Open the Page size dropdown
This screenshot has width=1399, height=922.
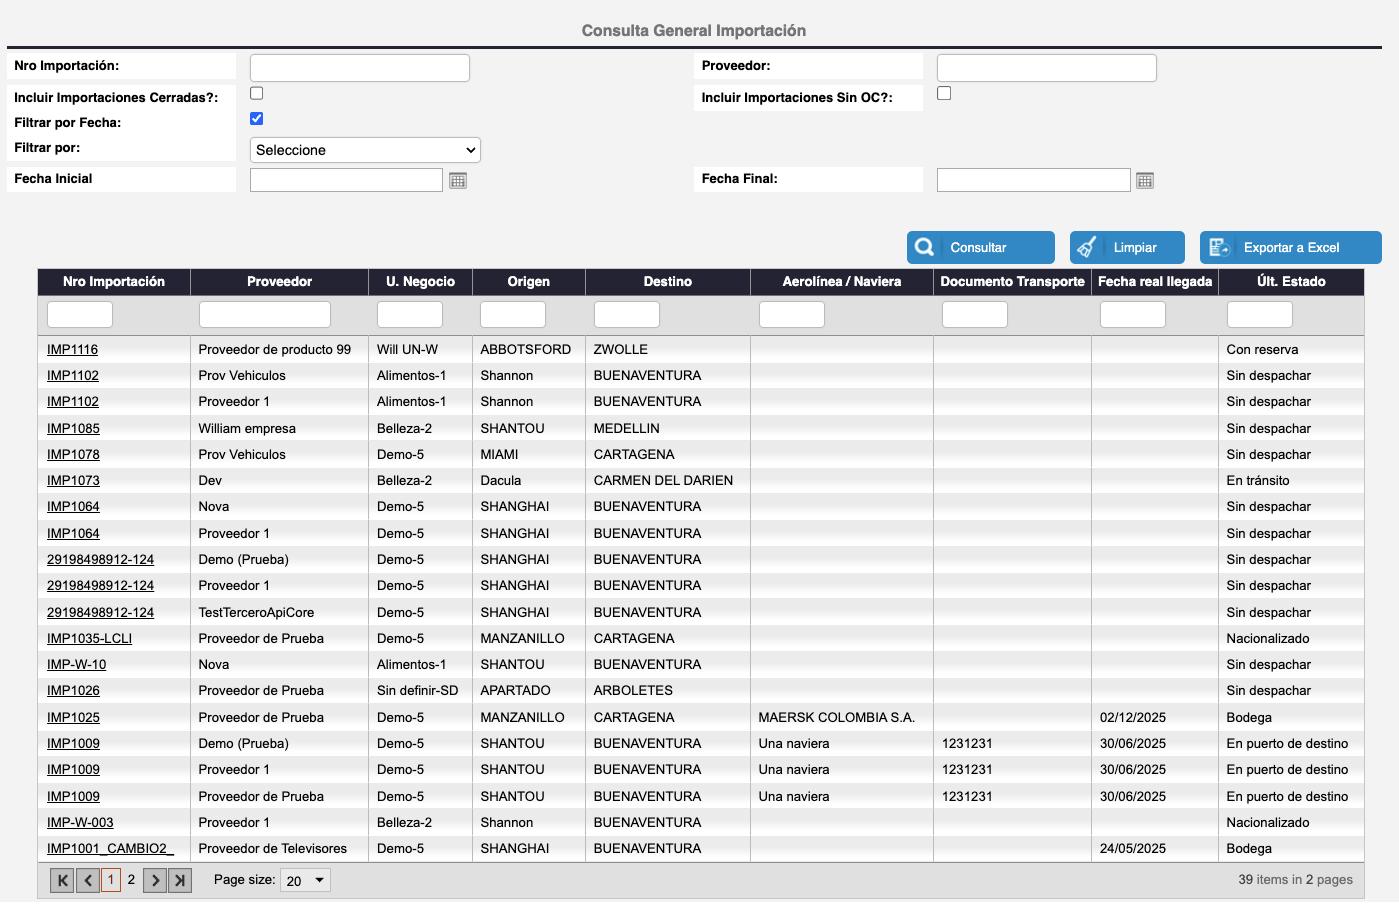[305, 880]
